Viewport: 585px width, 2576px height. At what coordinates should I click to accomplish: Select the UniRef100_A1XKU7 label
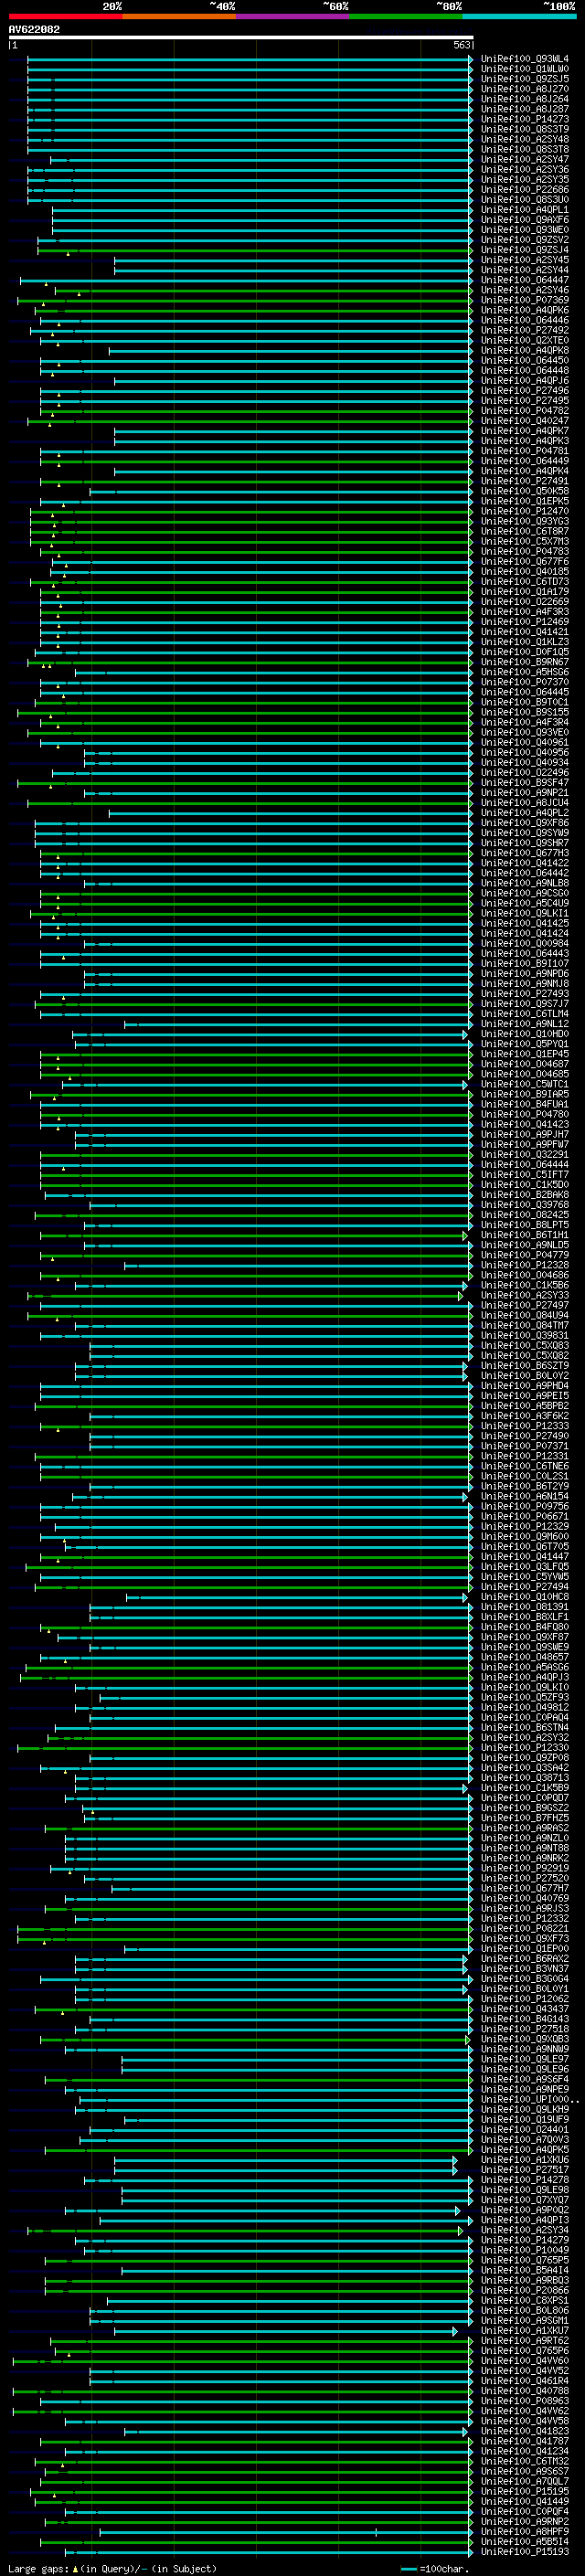coord(525,2330)
